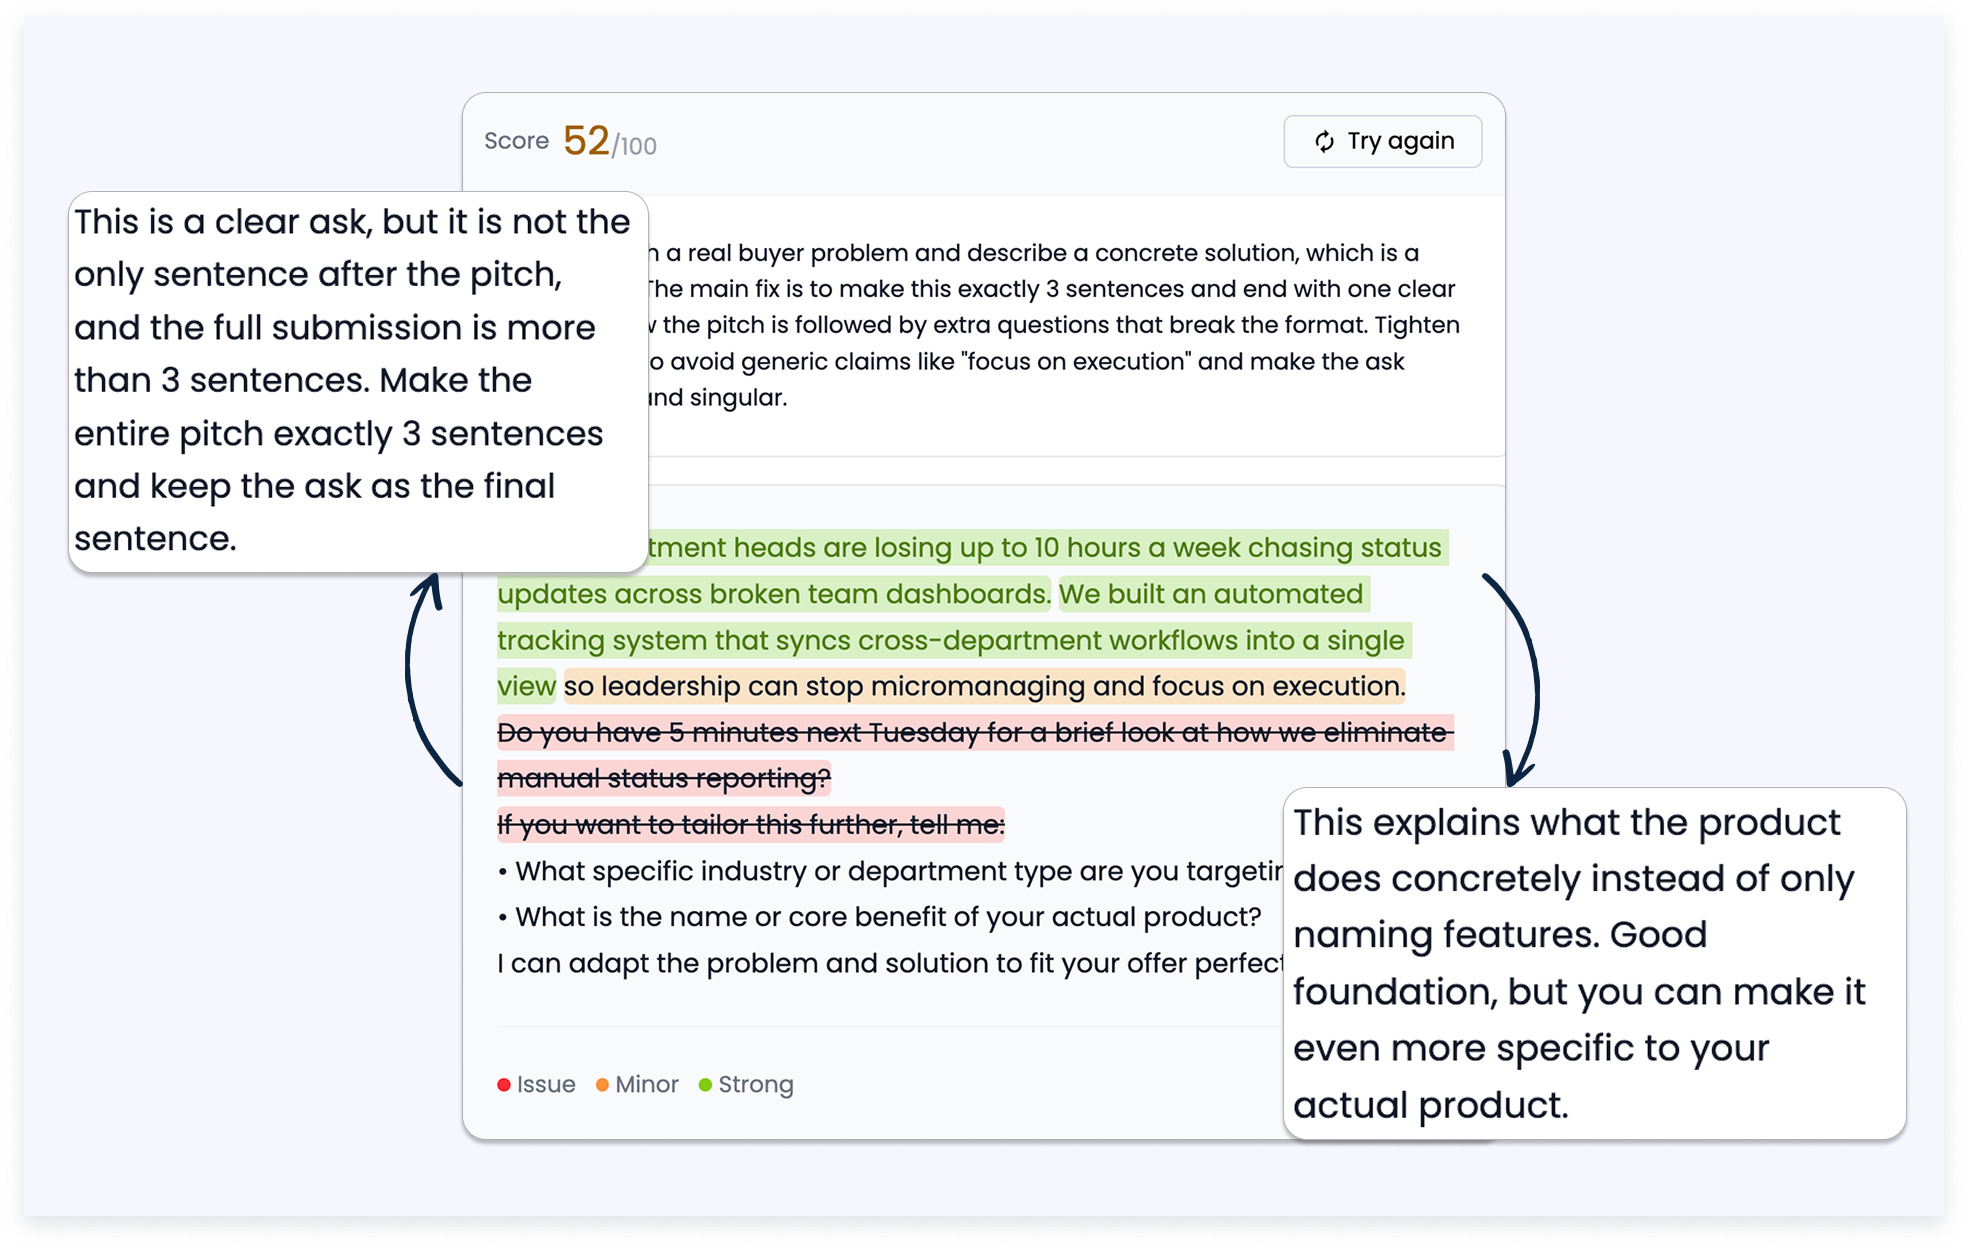Screen dimensions: 1968x1248
Task: Click the orange 'so leadership can stop micromanaging' highlight
Action: (x=985, y=686)
